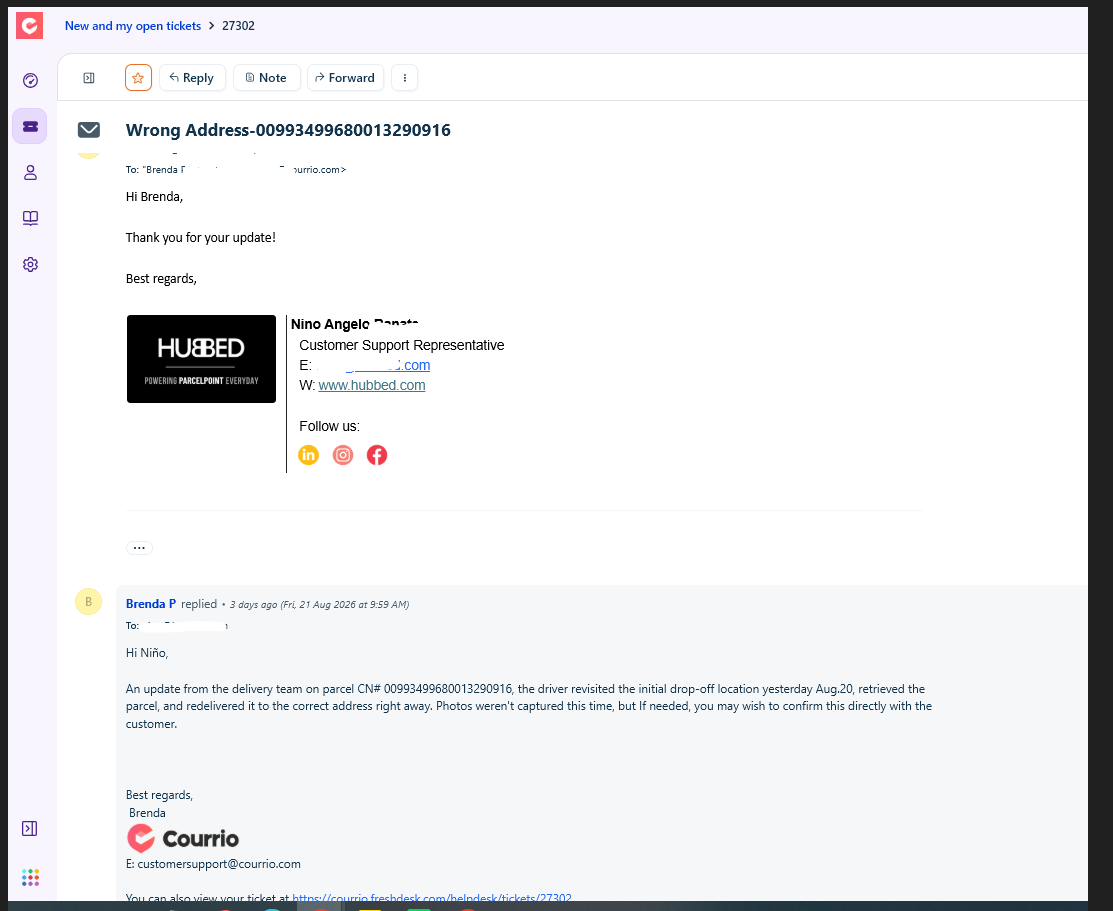Open the dashboard gauge icon in sidebar
The width and height of the screenshot is (1113, 911).
click(30, 80)
